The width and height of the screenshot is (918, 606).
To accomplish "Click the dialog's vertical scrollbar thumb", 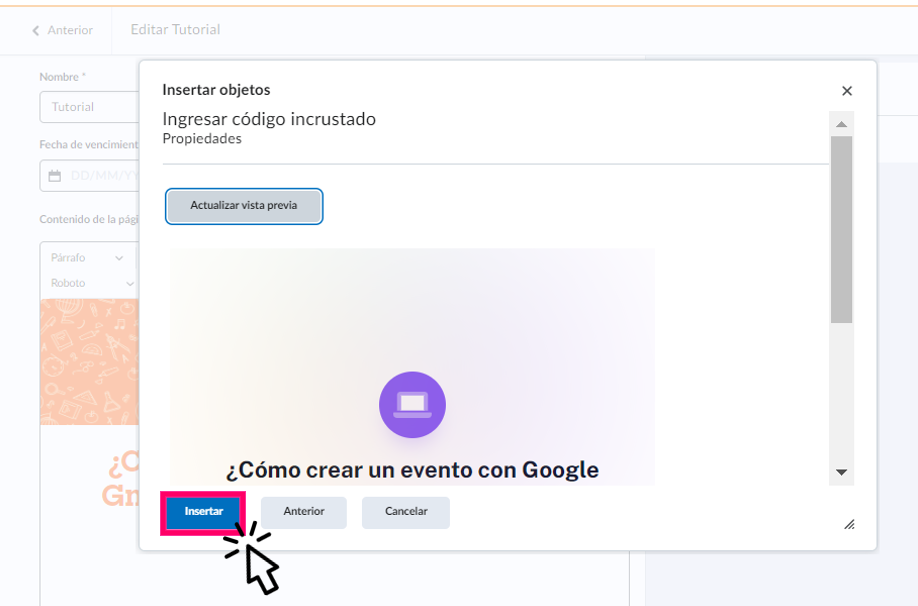I will (841, 230).
